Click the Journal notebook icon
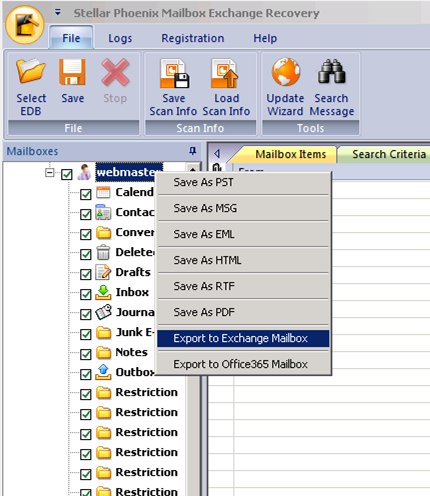 tap(103, 312)
